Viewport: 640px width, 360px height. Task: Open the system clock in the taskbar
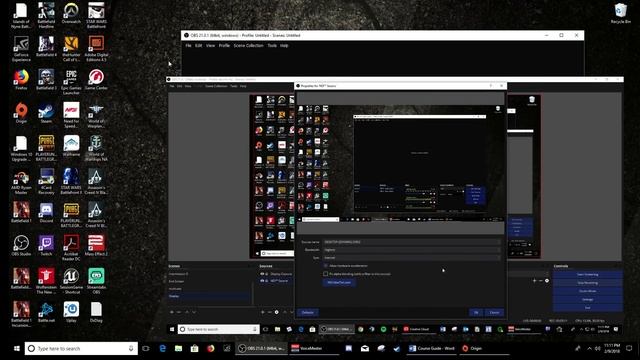pos(612,349)
